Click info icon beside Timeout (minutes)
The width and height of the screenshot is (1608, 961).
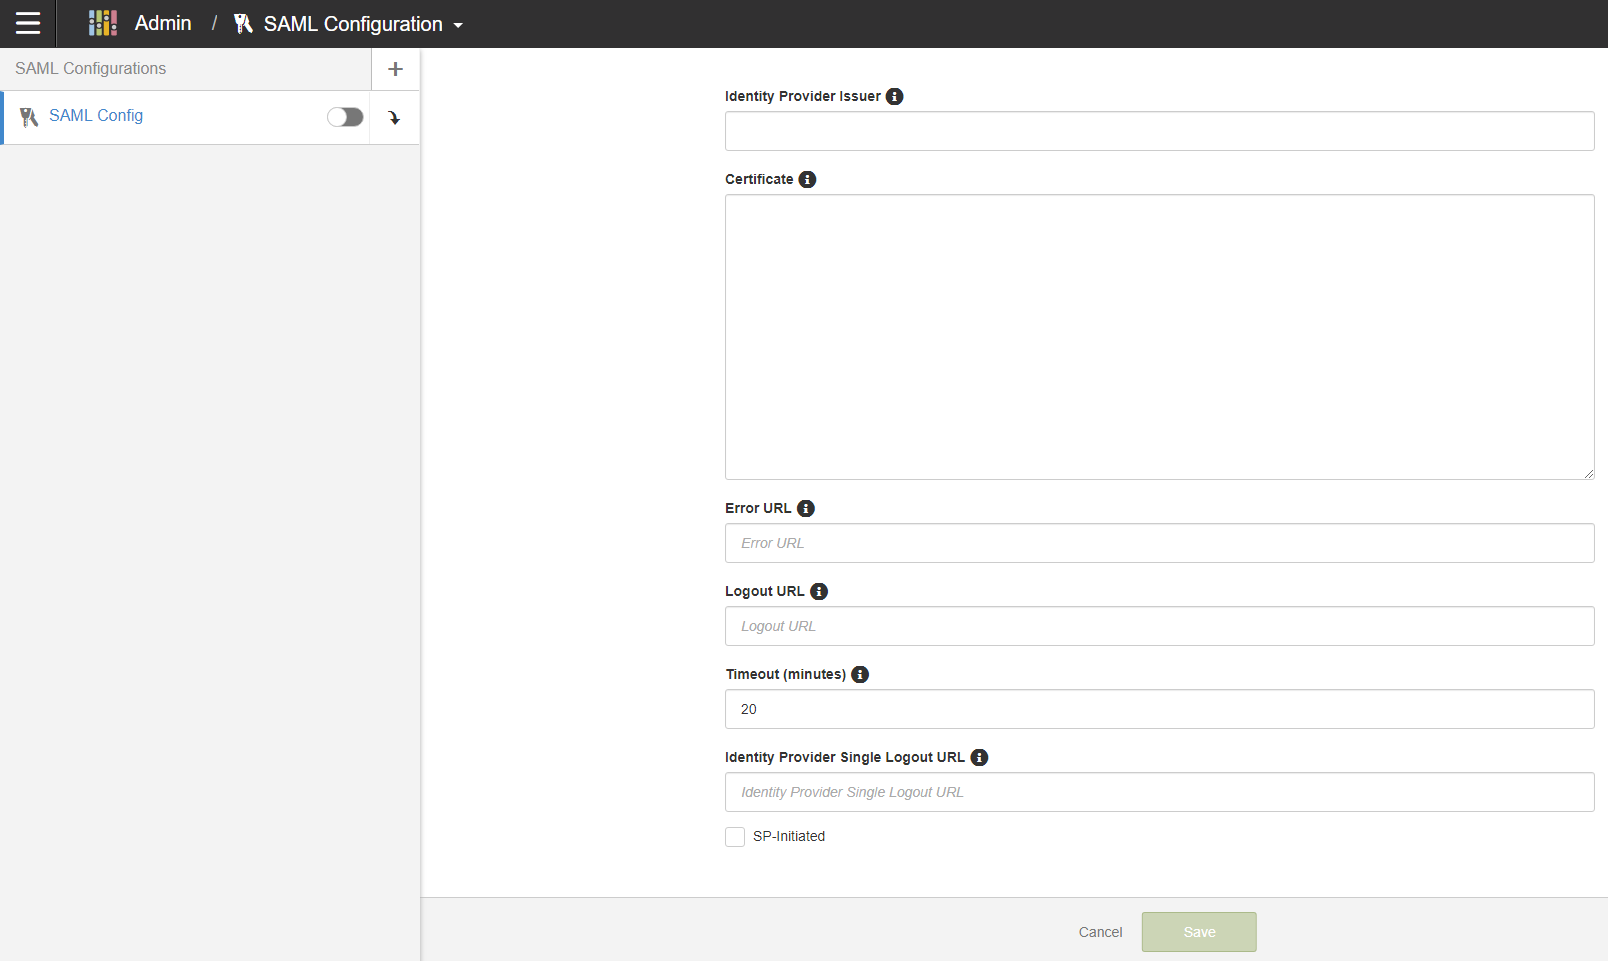click(860, 674)
